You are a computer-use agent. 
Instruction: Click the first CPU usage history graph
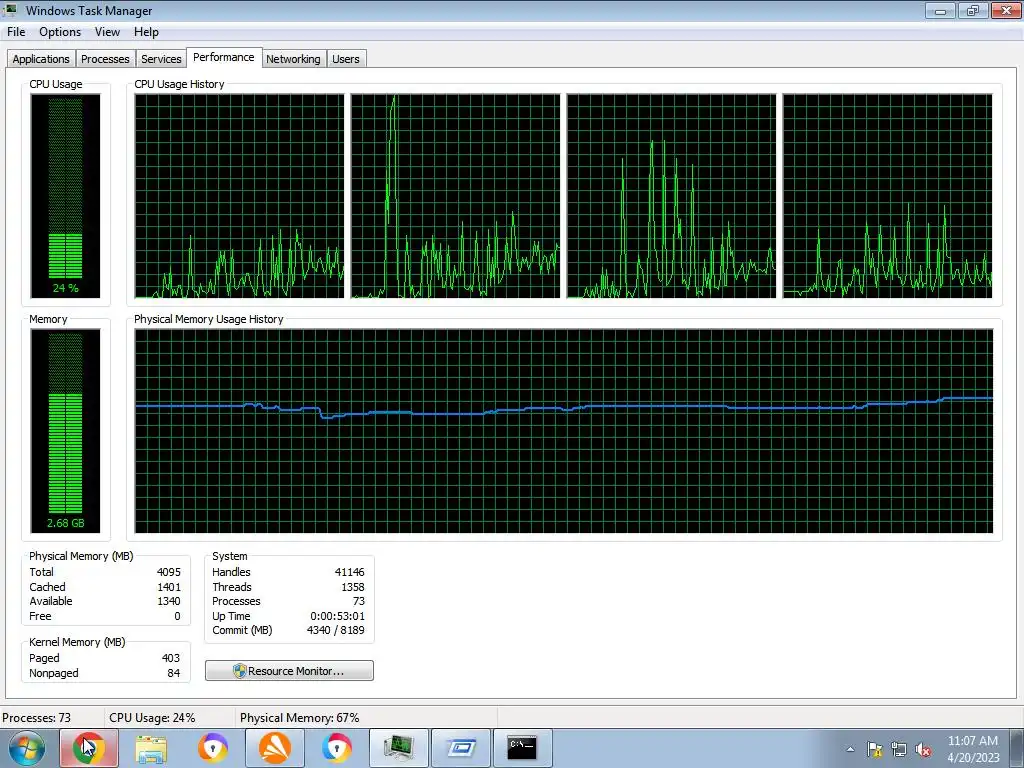[239, 196]
